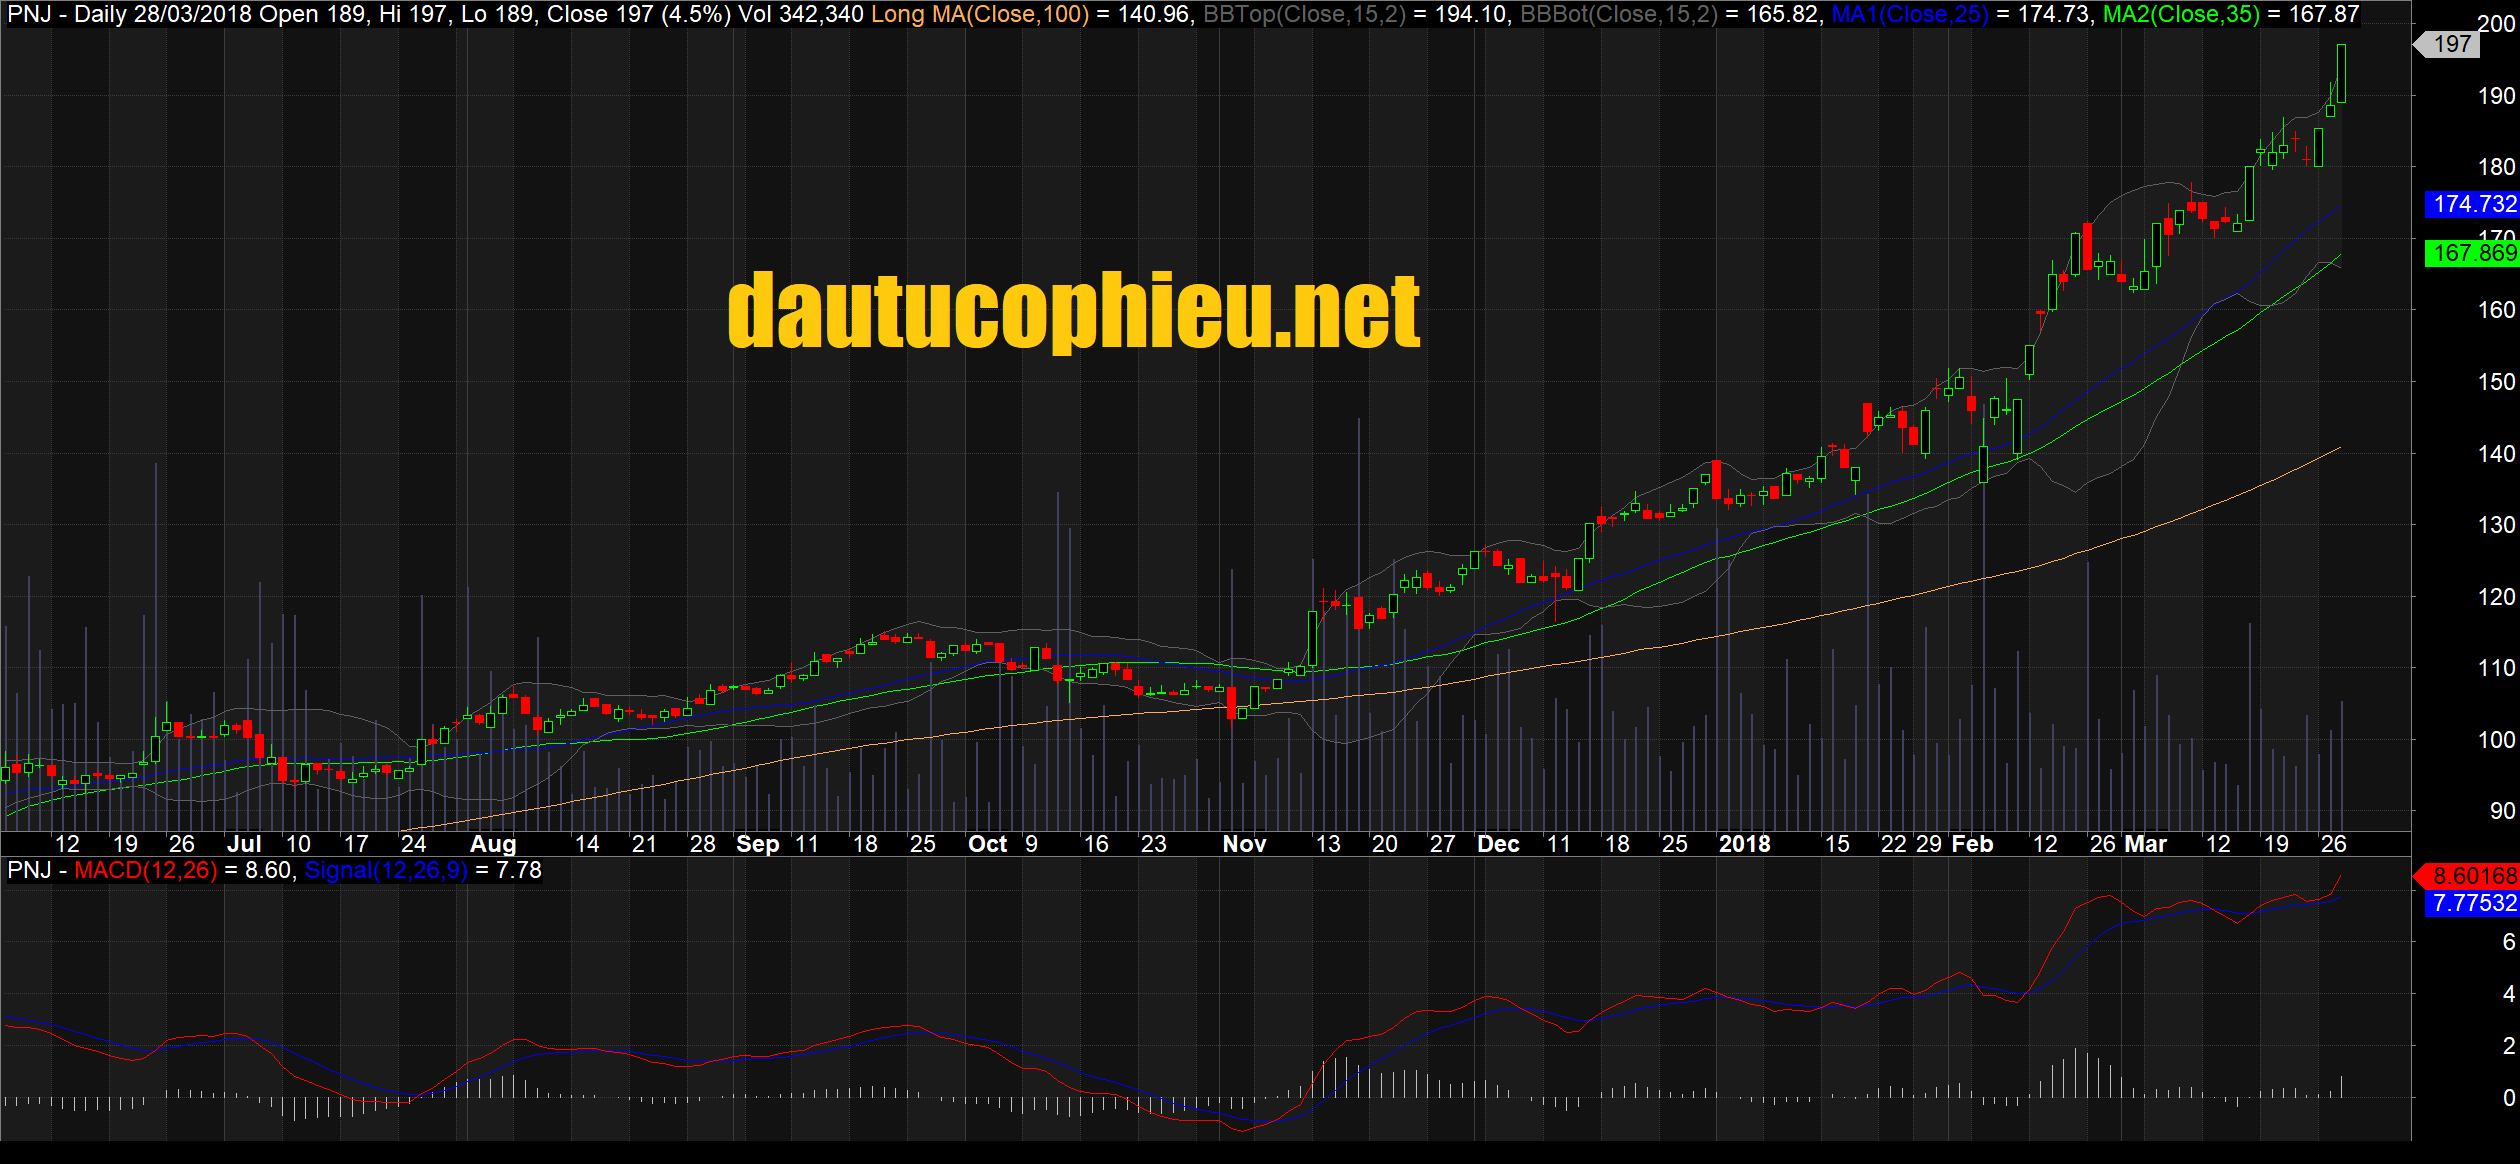
Task: Click the Dec label on date axis
Action: click(x=1498, y=844)
